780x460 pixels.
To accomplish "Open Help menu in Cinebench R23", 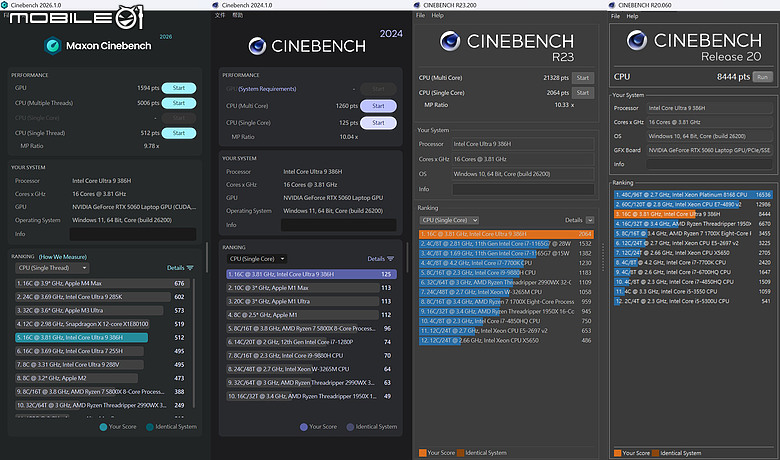I will pos(437,15).
